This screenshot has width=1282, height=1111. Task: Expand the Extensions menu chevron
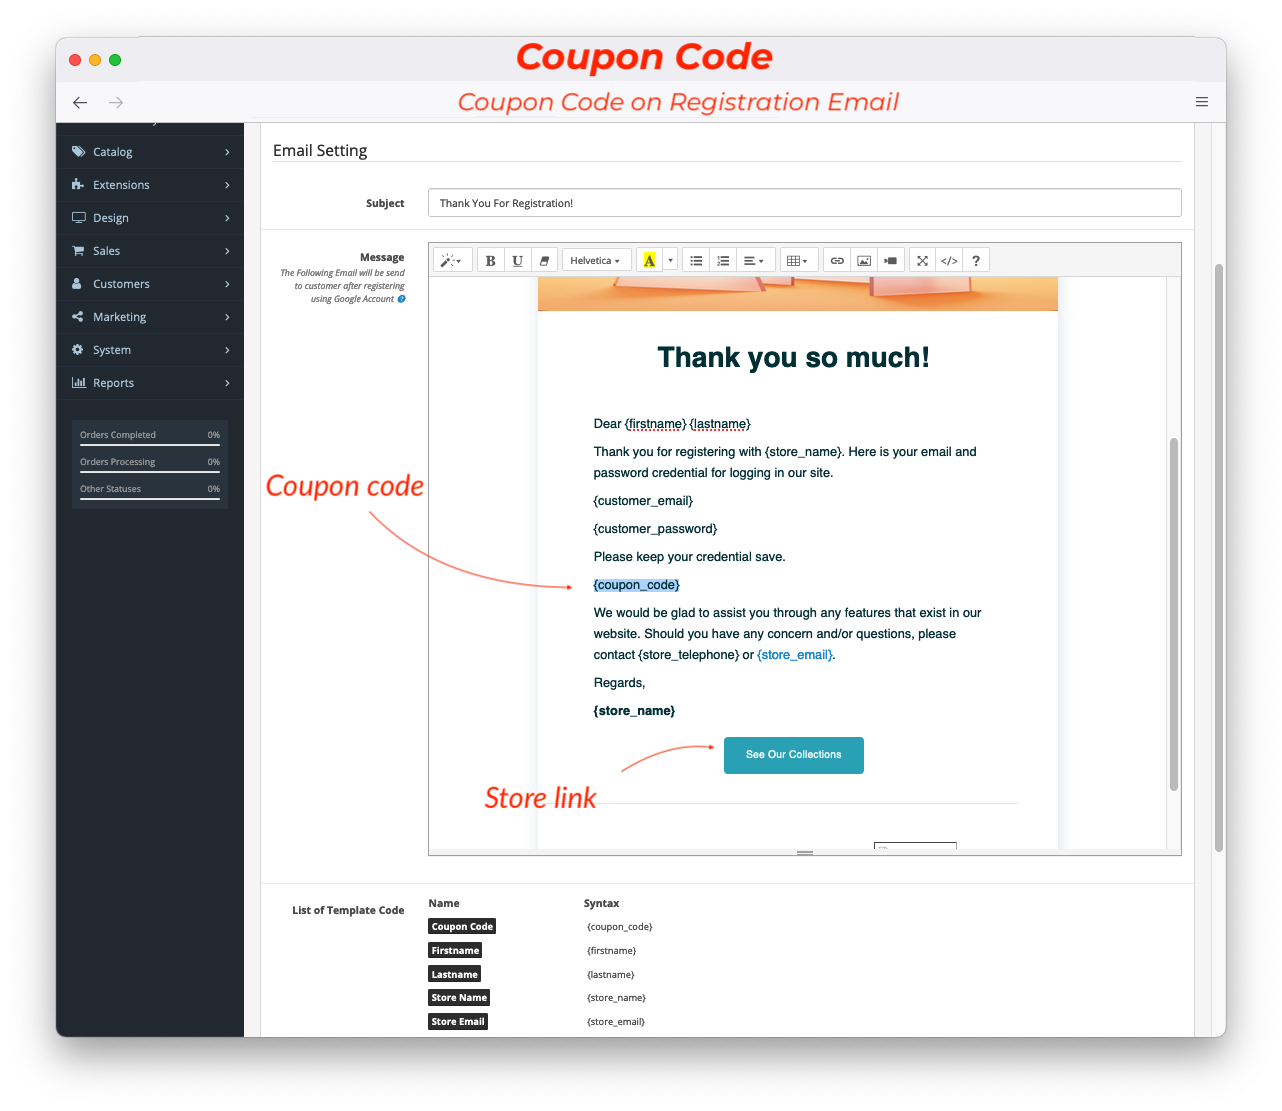[x=228, y=185]
